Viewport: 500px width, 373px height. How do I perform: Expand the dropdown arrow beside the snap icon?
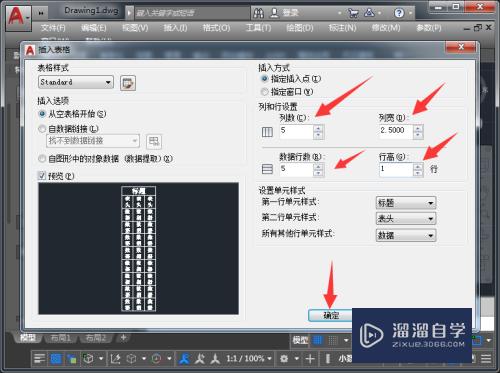pyautogui.click(x=346, y=340)
